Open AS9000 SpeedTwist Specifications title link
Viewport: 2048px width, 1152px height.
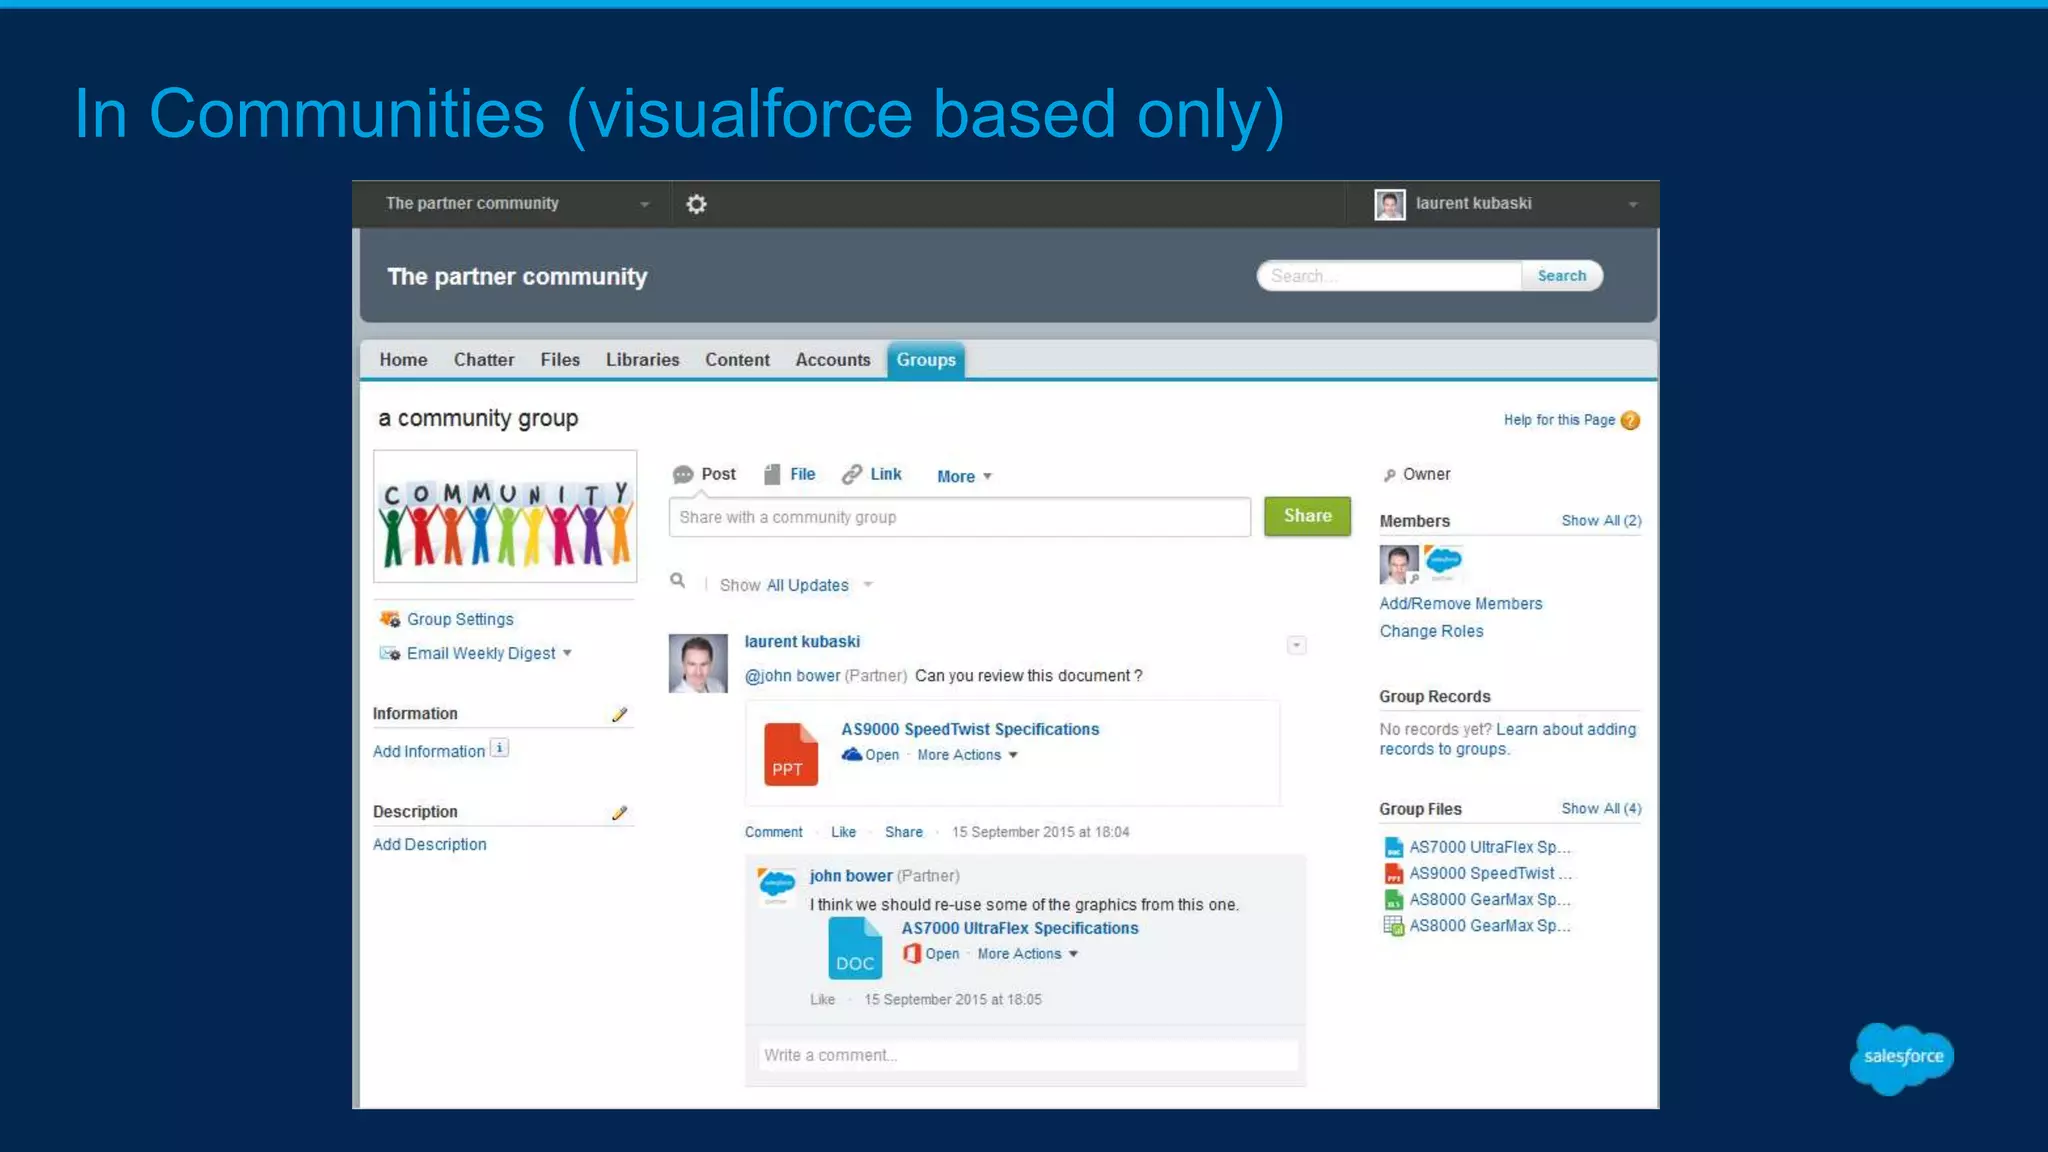click(970, 729)
